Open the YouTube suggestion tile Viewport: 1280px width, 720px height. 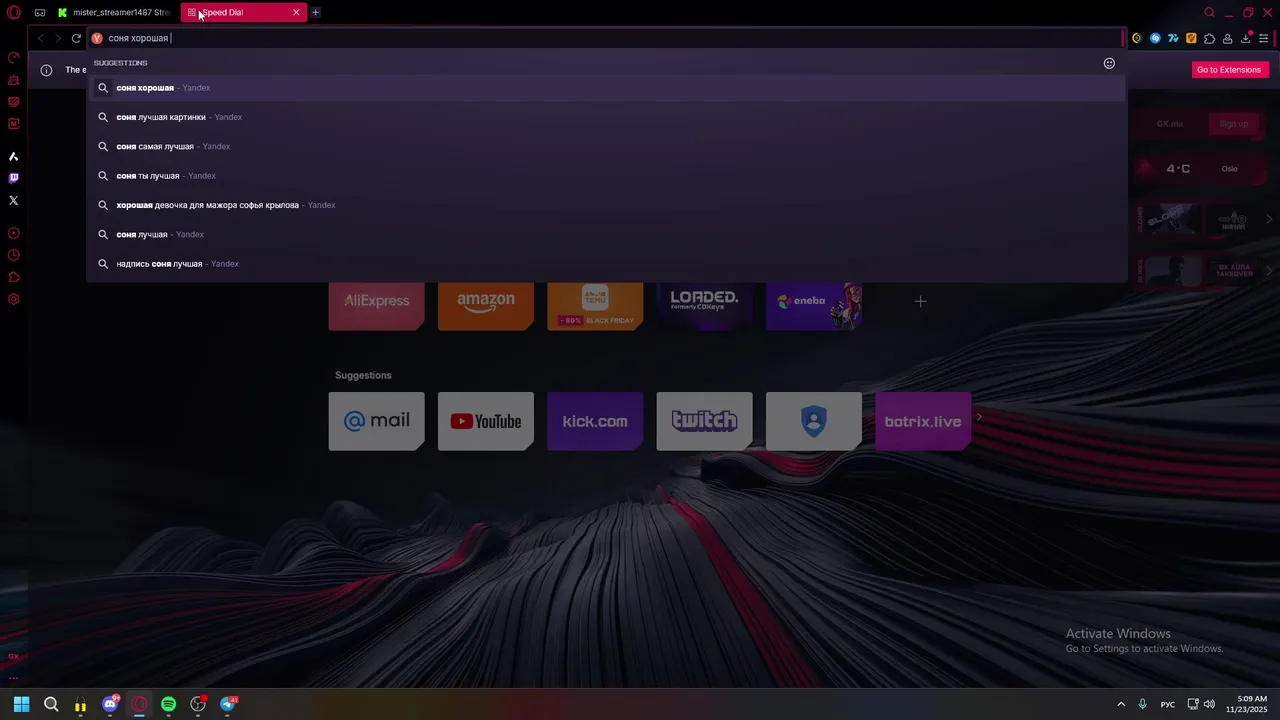pos(486,421)
